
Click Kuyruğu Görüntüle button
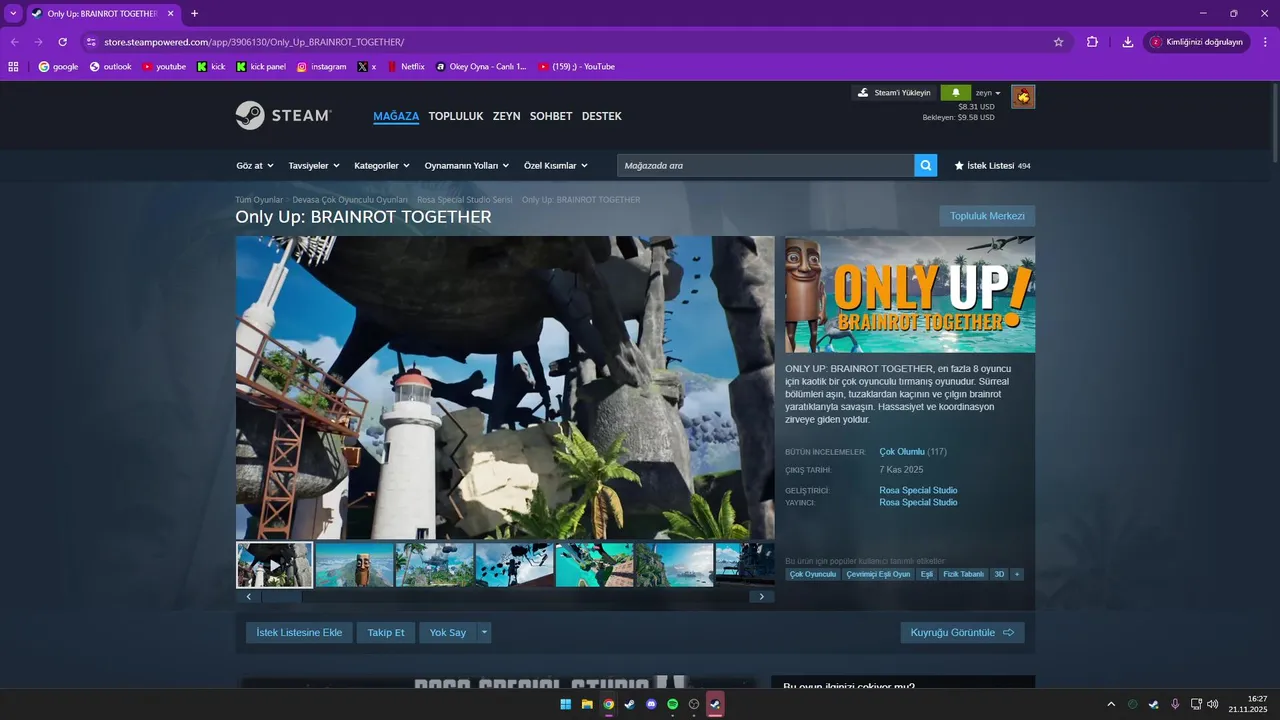pyautogui.click(x=962, y=632)
